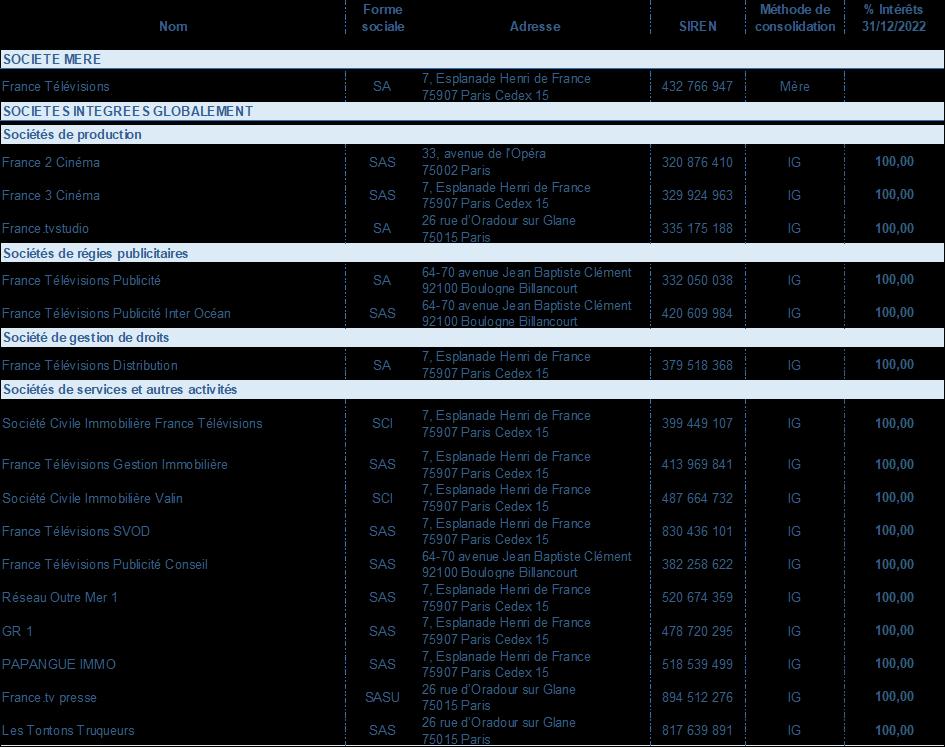The width and height of the screenshot is (945, 747).
Task: Click the 'Adresse' column header
Action: (x=535, y=27)
